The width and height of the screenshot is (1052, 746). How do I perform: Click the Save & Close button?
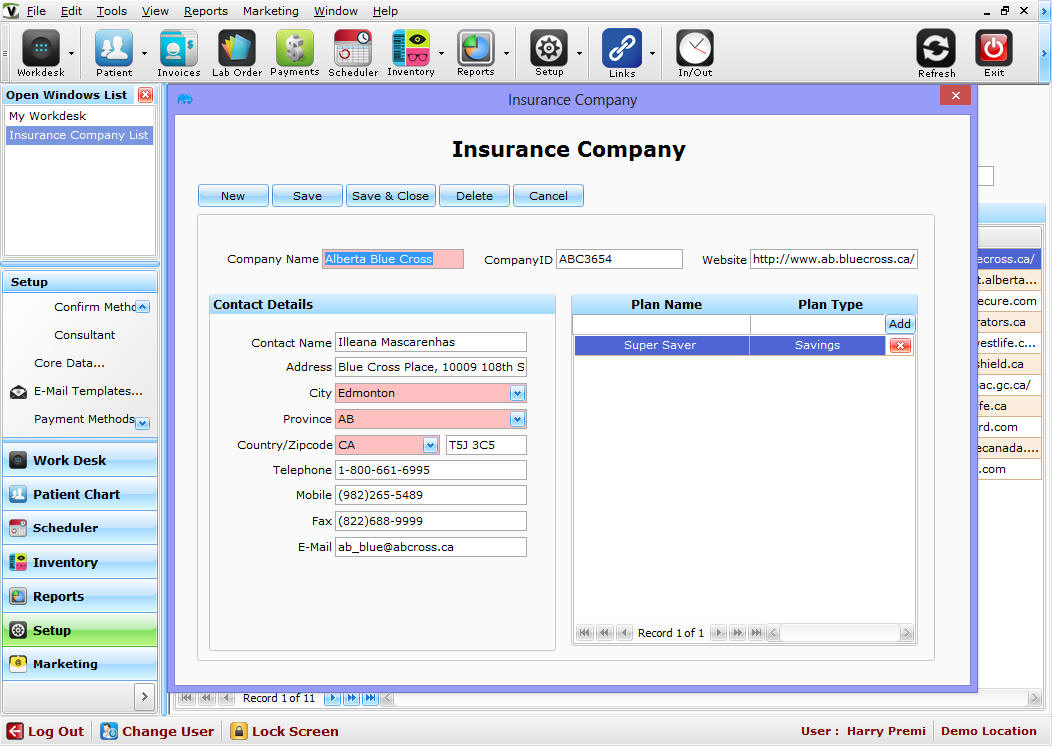click(x=390, y=196)
